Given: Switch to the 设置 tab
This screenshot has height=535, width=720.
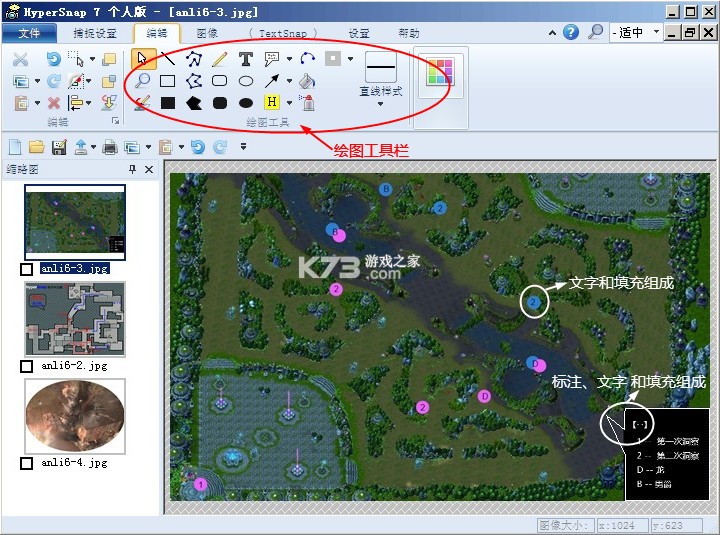Looking at the screenshot, I should [359, 33].
